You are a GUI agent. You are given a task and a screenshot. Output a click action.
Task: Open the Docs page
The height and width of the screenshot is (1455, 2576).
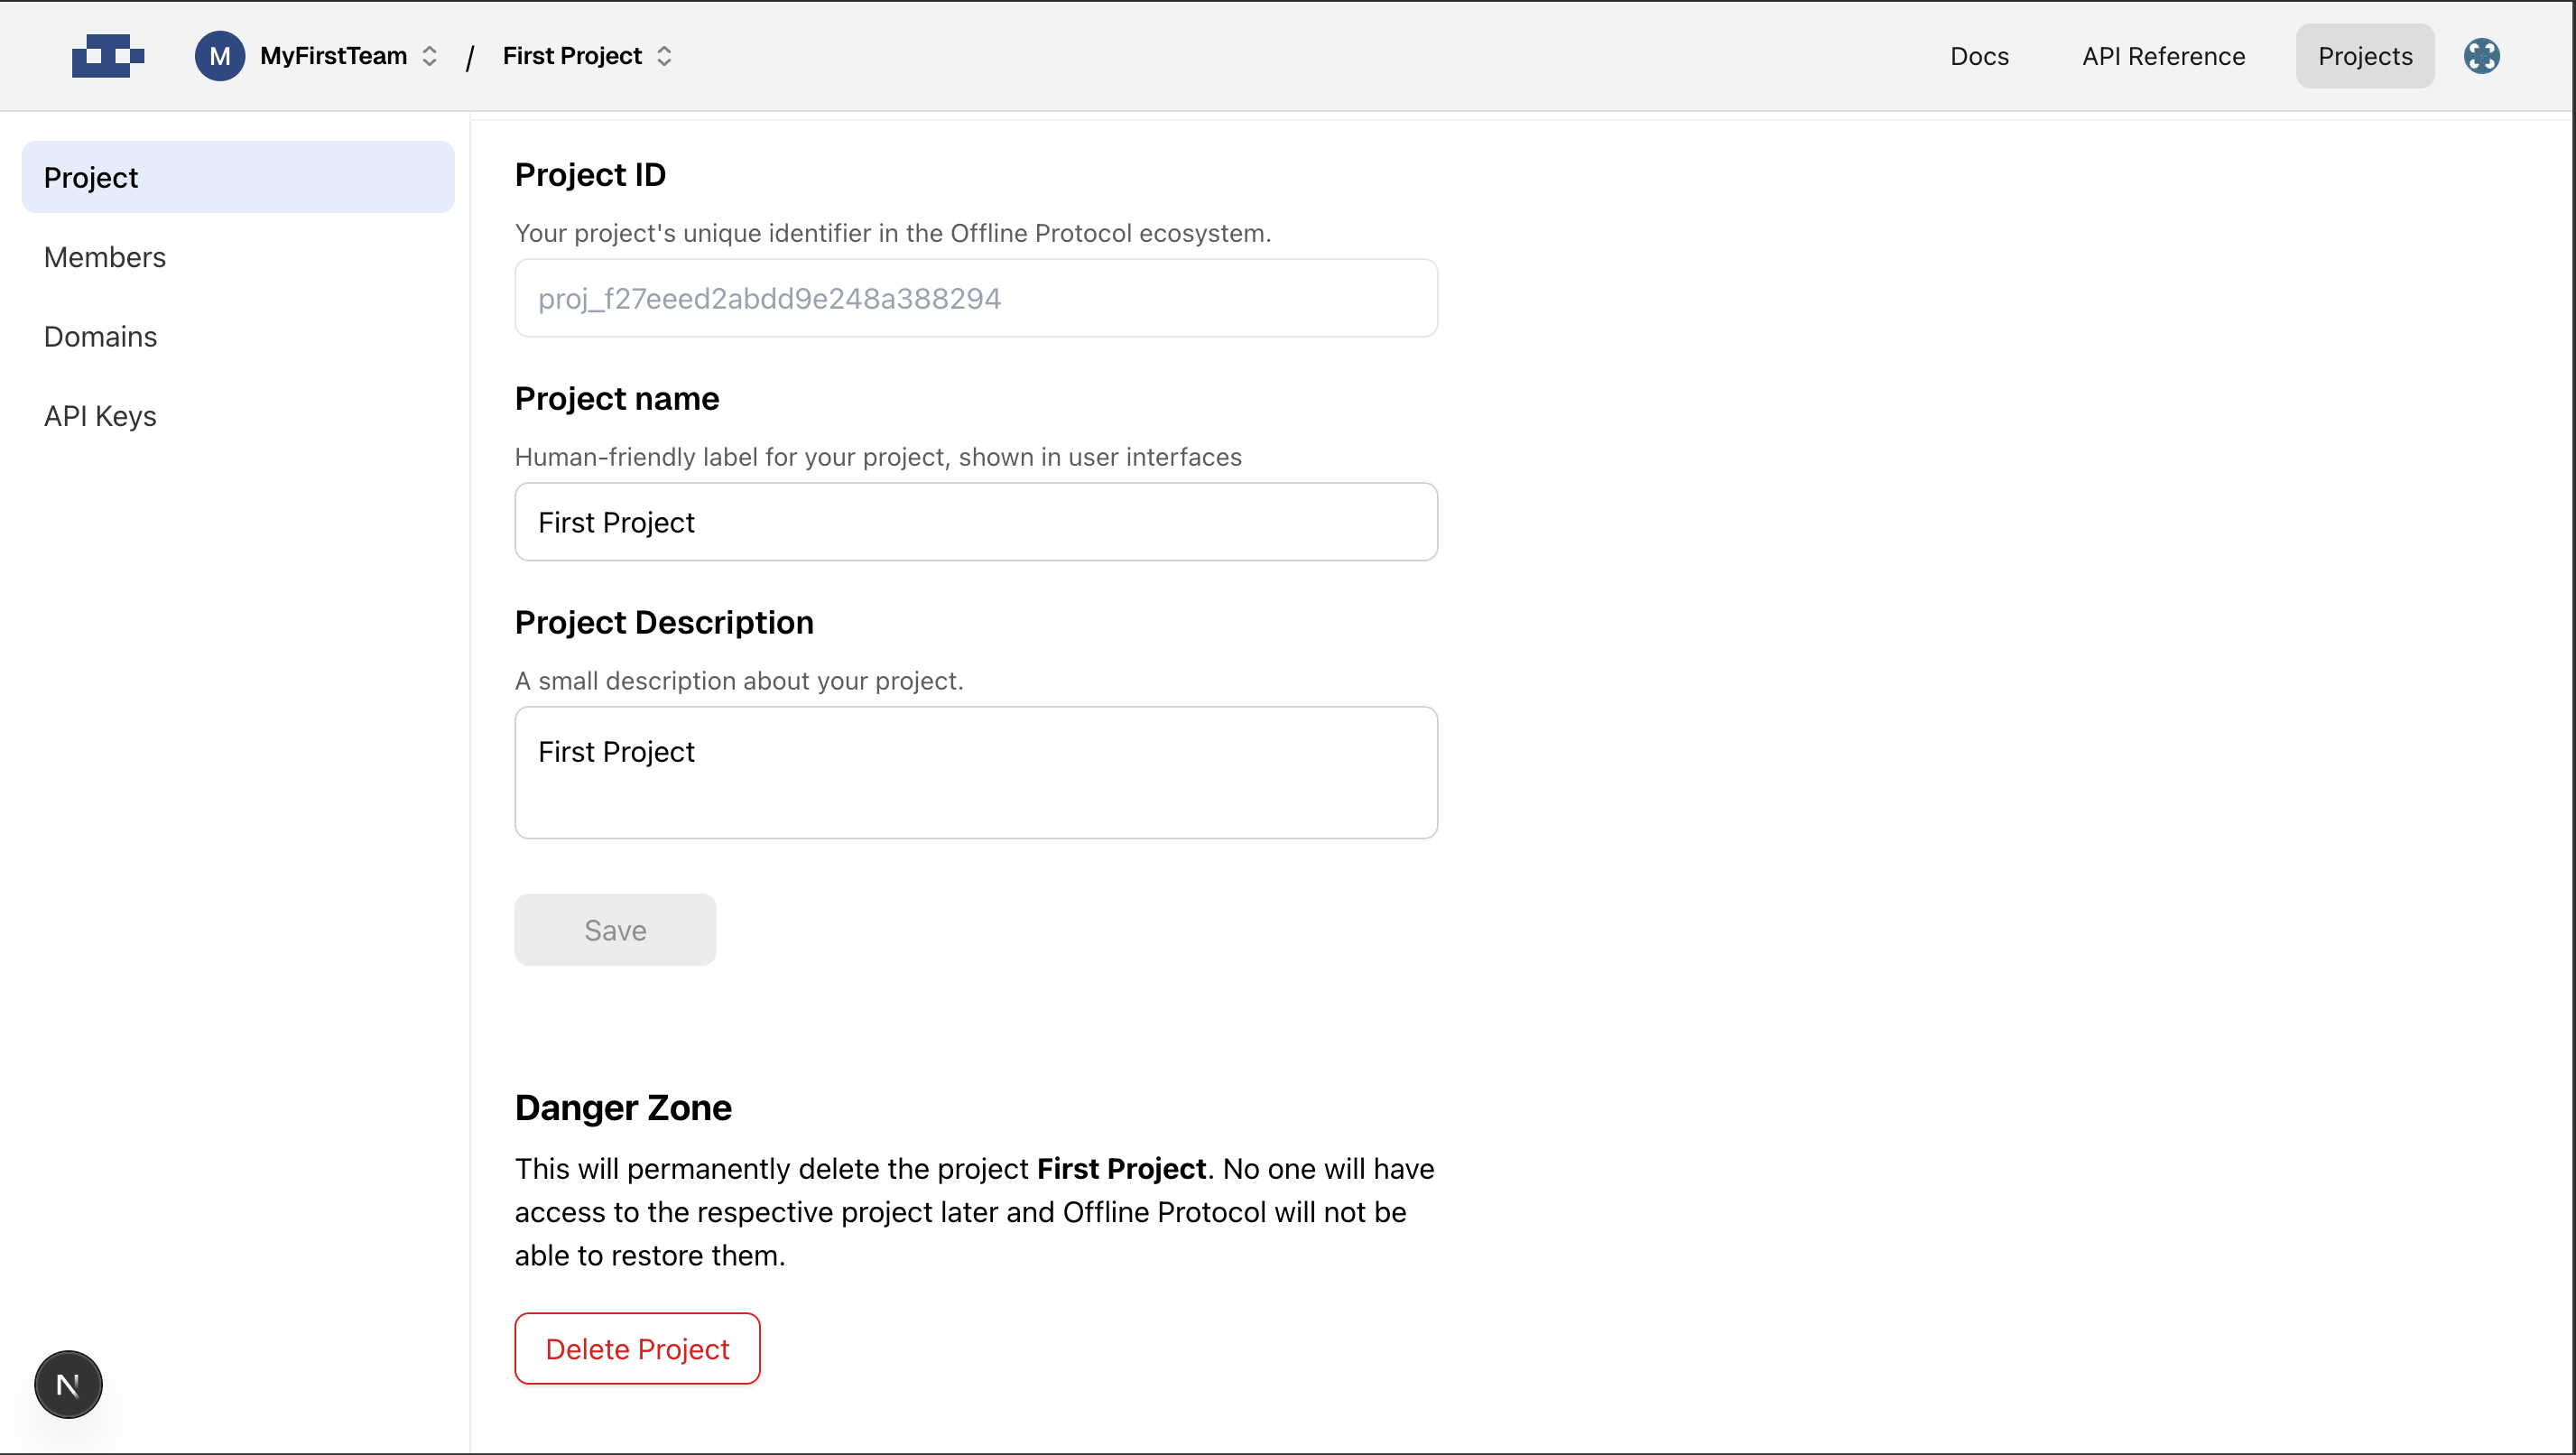(x=1978, y=56)
